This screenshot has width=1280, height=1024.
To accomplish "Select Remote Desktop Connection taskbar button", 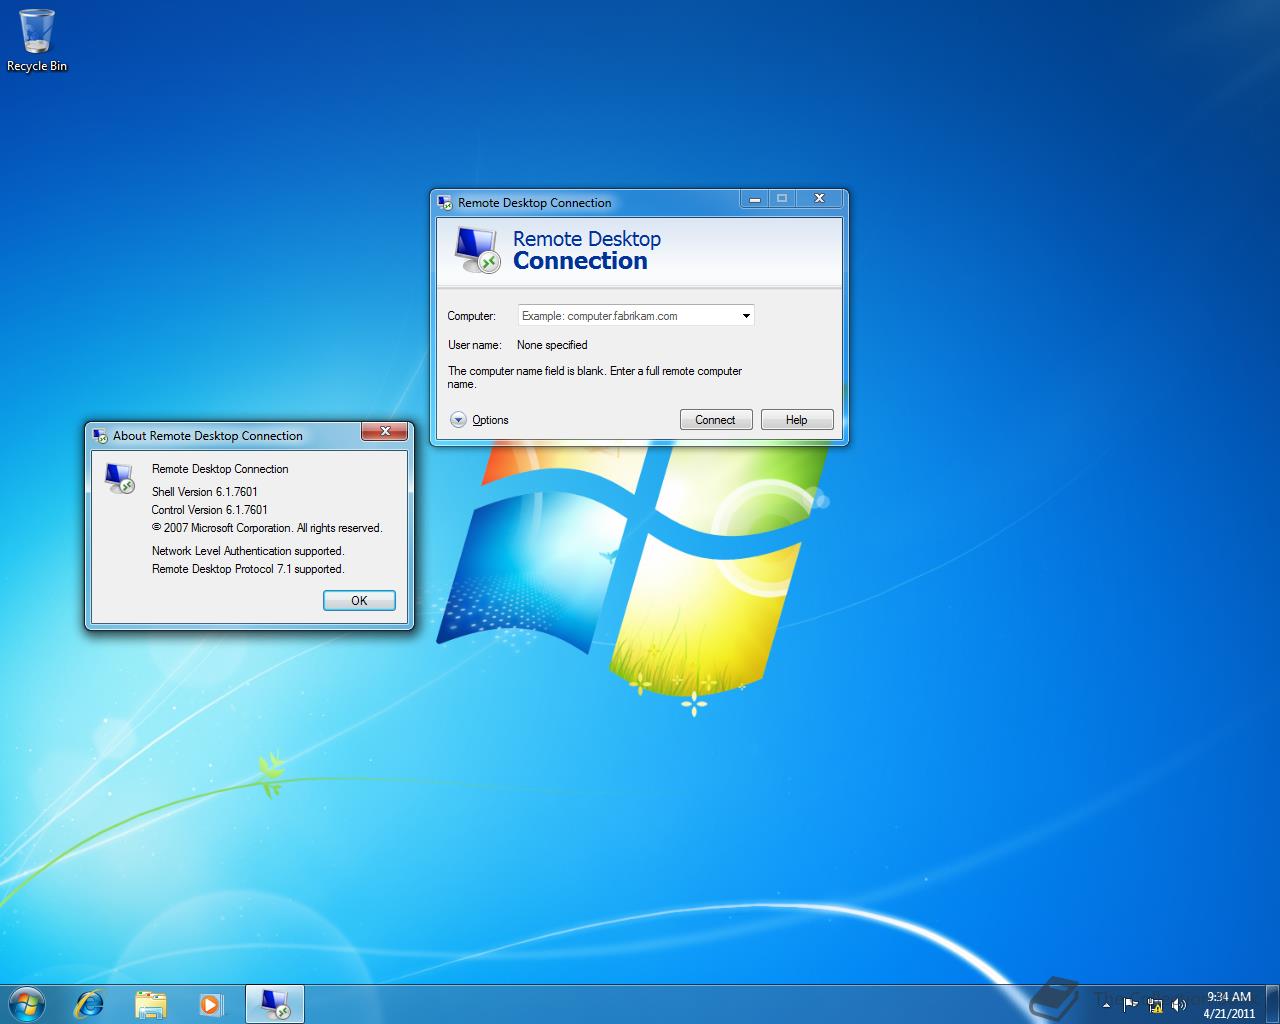I will 275,1004.
